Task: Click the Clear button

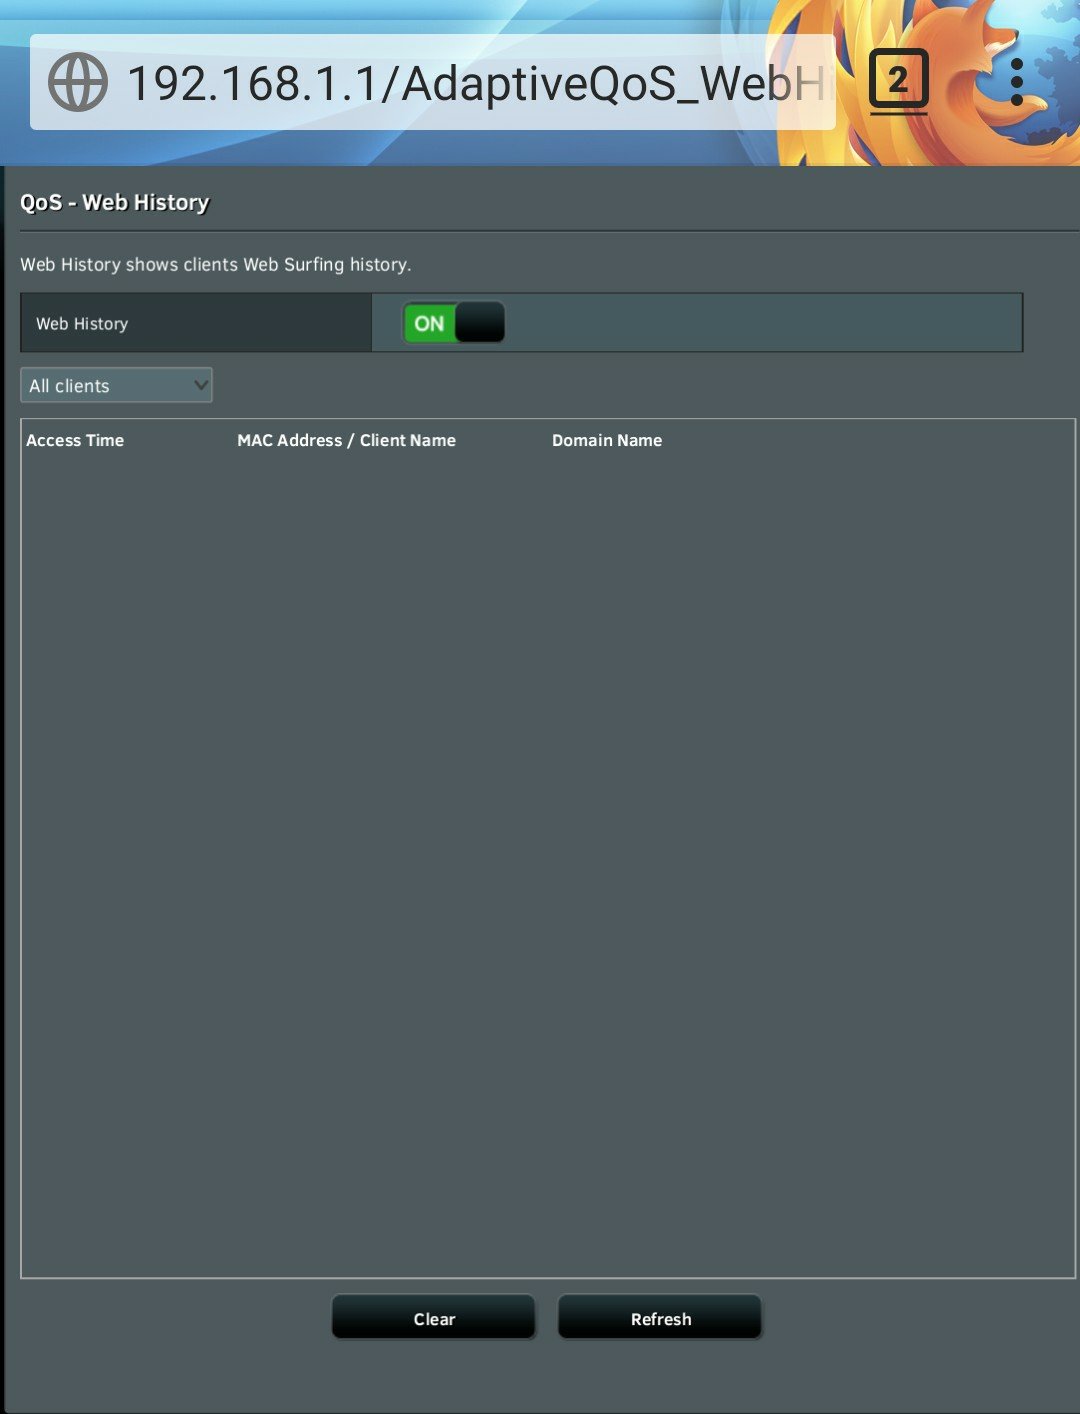Action: pyautogui.click(x=434, y=1318)
